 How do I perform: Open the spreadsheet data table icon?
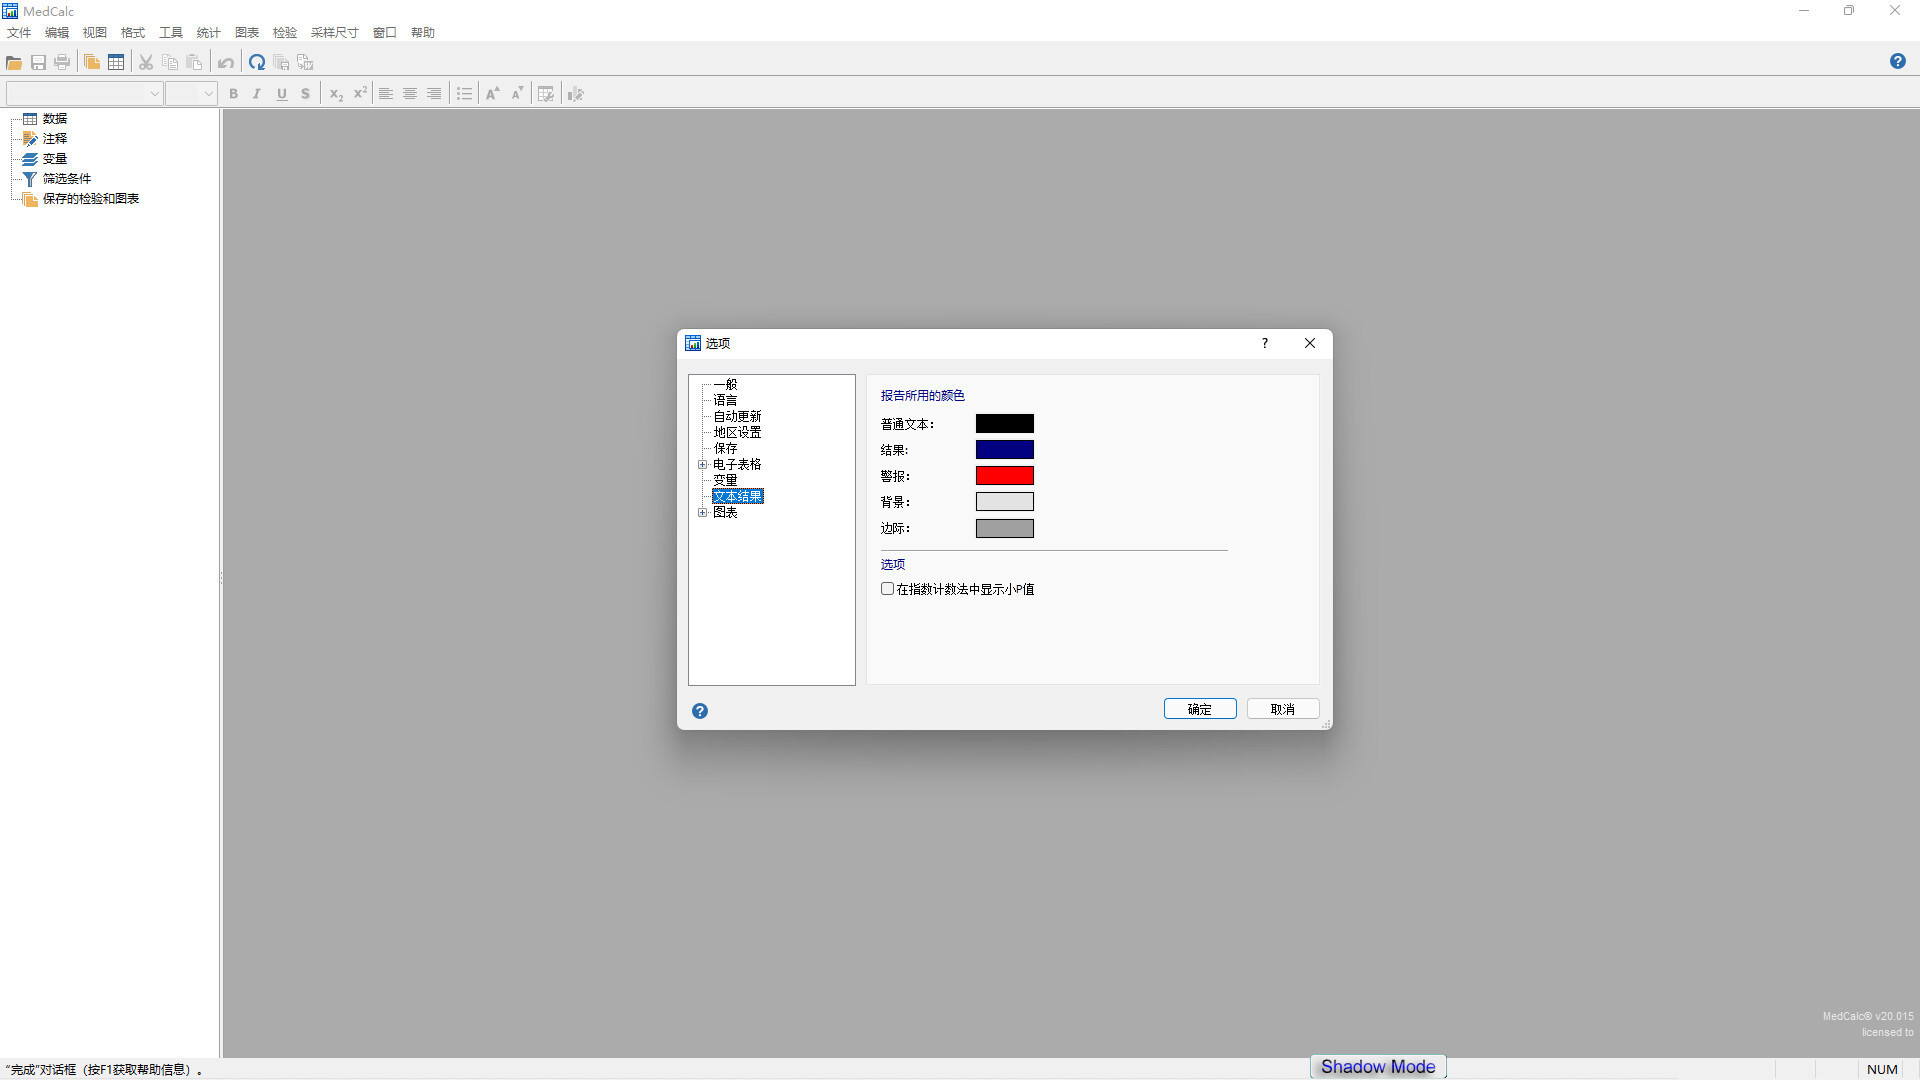116,62
